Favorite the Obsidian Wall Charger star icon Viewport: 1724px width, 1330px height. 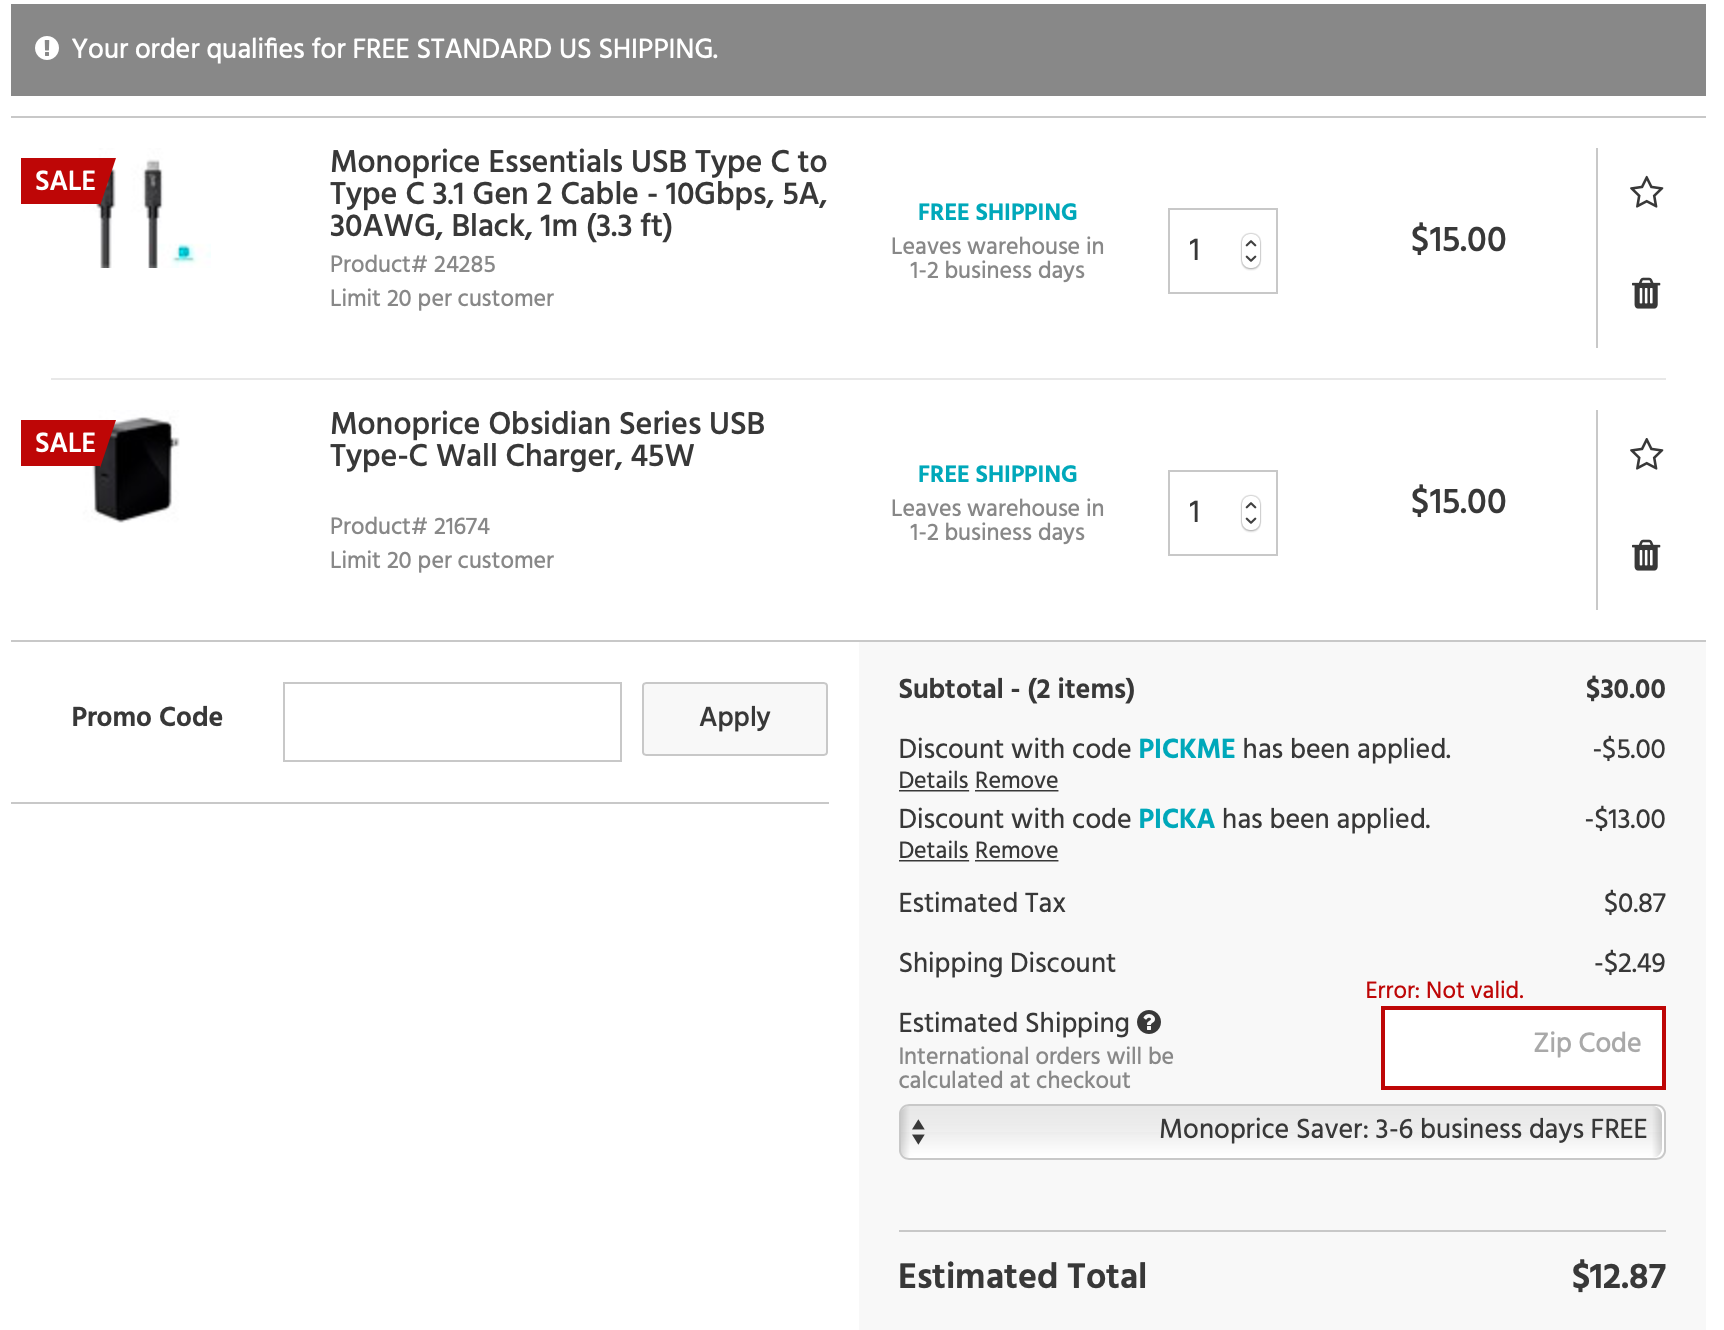click(x=1646, y=454)
